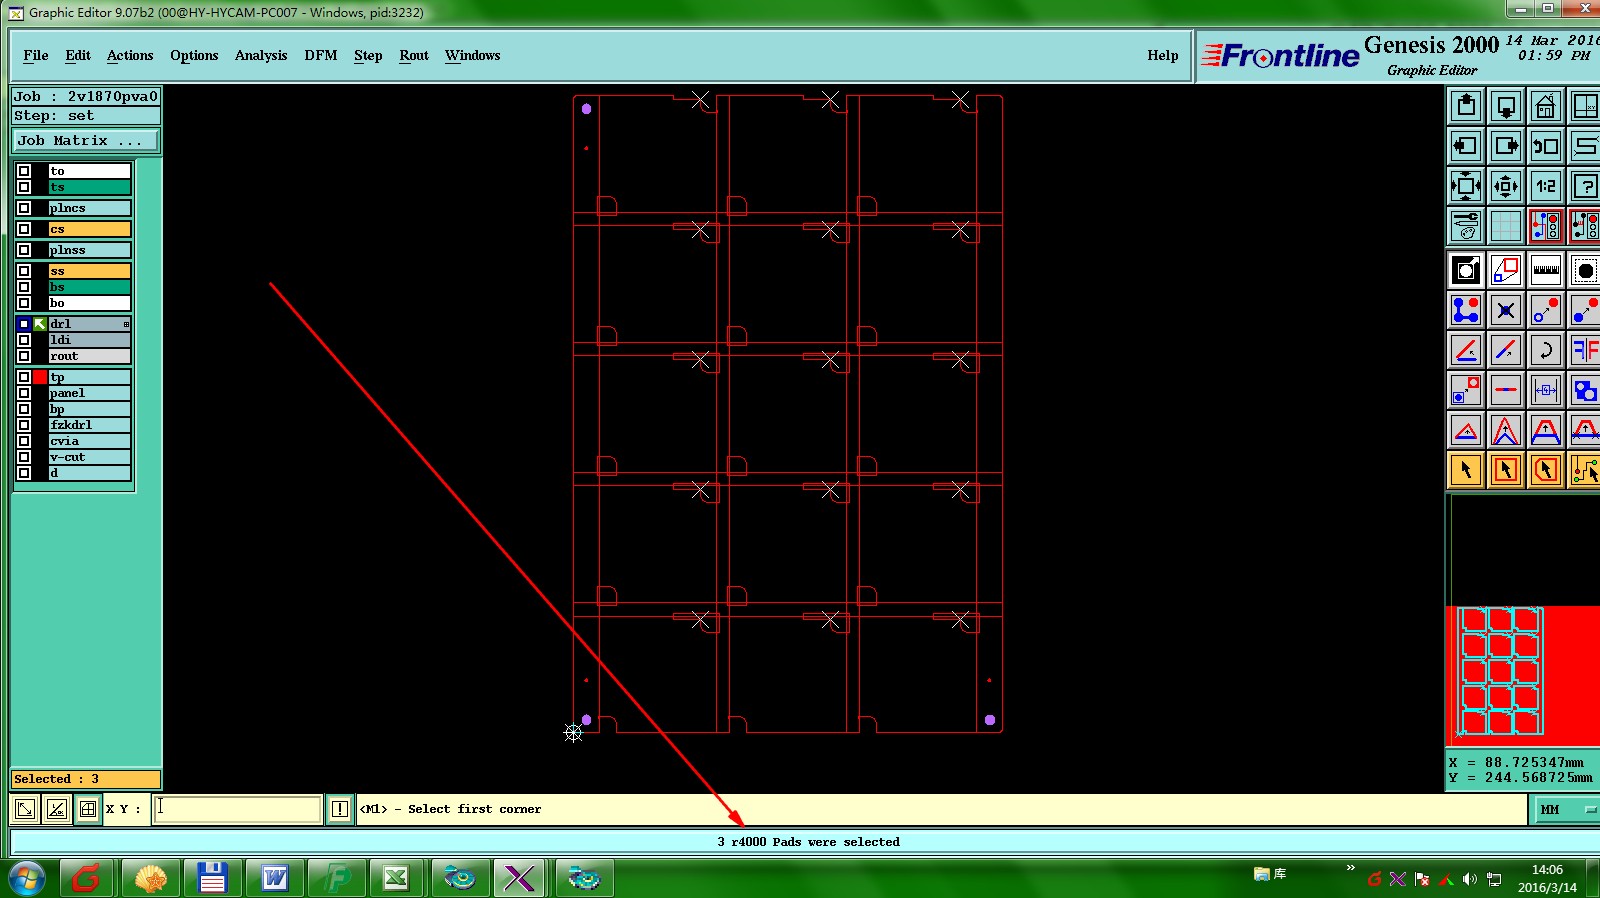
Task: Open the Rout menu
Action: [414, 55]
